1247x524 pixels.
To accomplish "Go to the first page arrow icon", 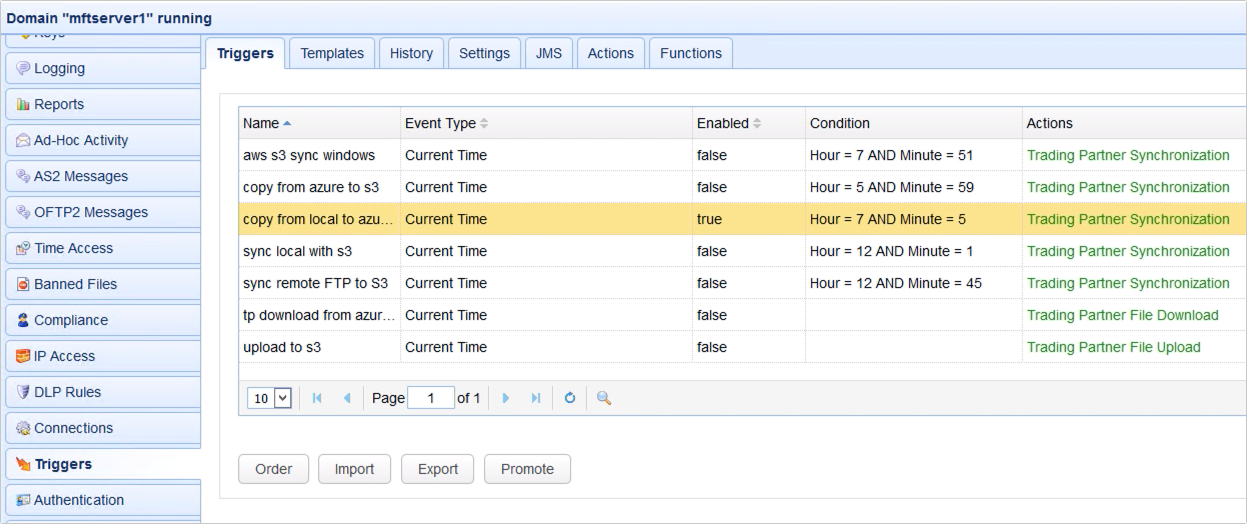I will [x=317, y=398].
